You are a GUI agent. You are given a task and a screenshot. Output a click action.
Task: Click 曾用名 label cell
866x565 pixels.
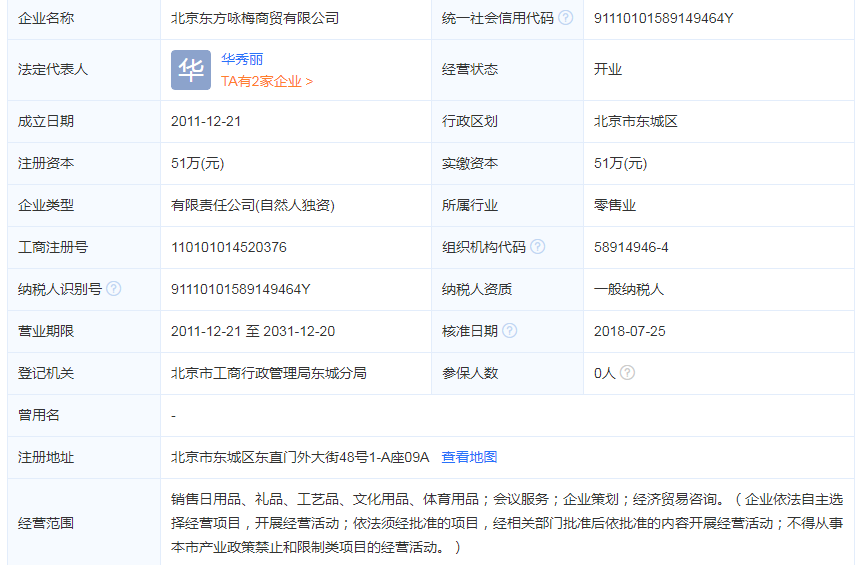[x=84, y=415]
